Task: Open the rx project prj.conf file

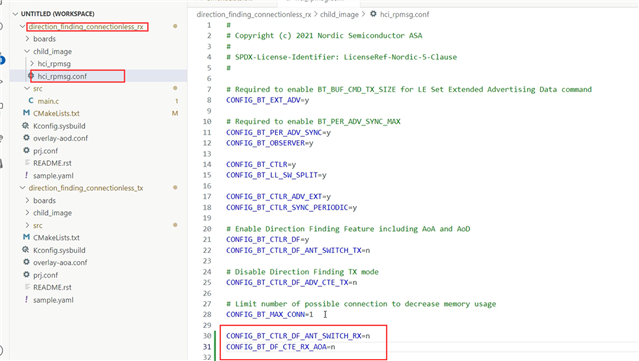Action: click(x=45, y=151)
